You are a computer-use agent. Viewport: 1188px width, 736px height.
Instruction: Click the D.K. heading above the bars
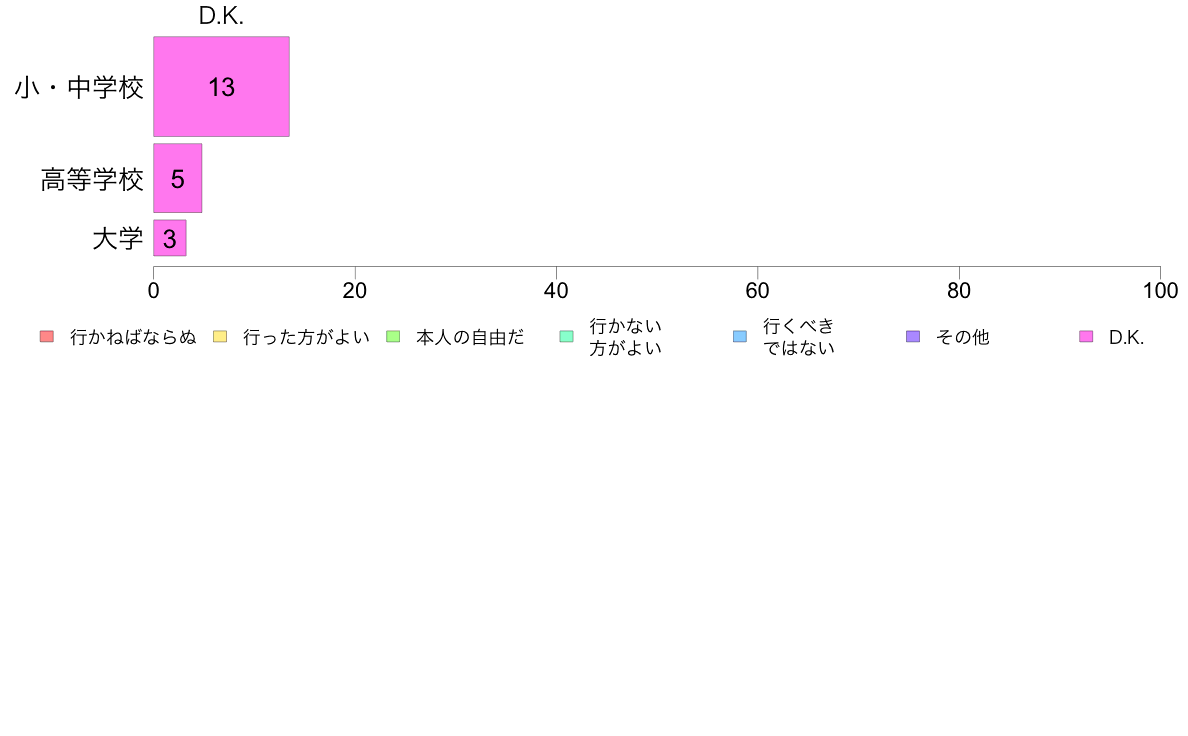click(221, 16)
